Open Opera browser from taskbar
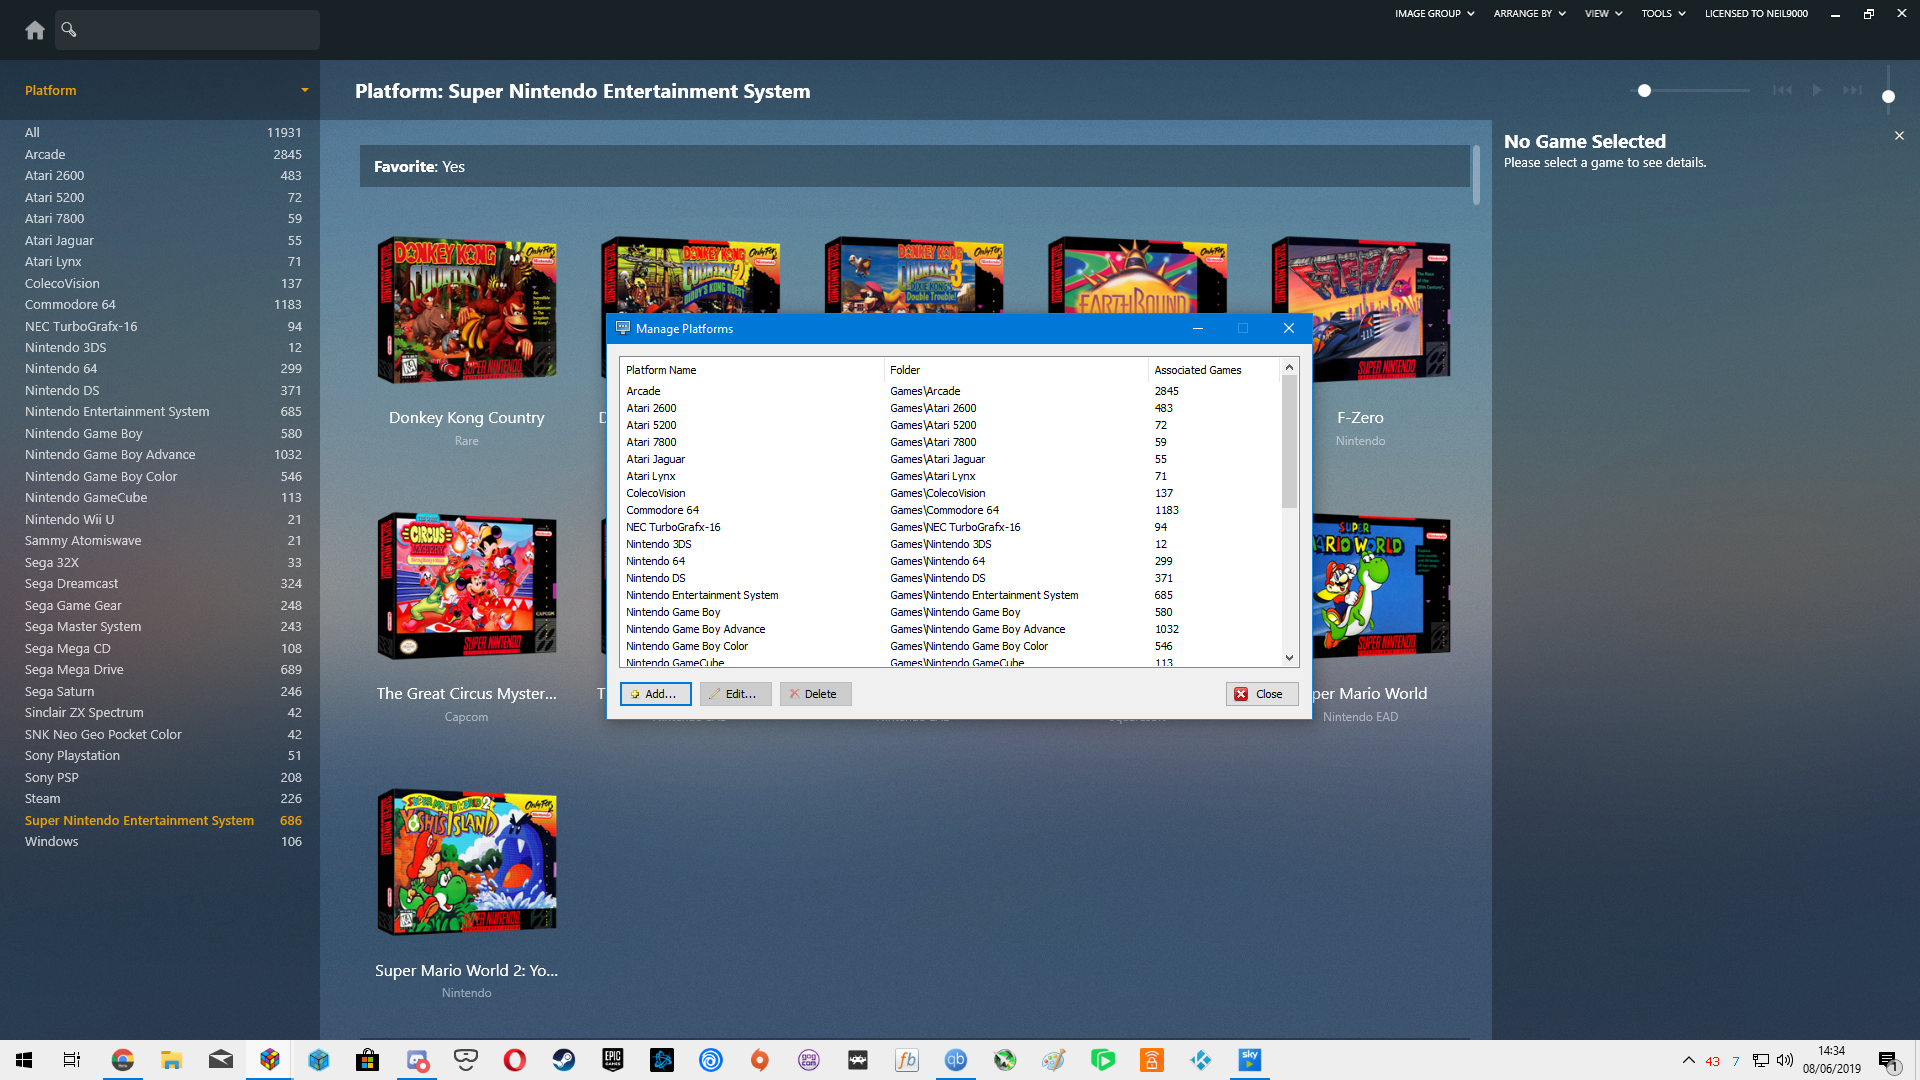1920x1080 pixels. (514, 1060)
